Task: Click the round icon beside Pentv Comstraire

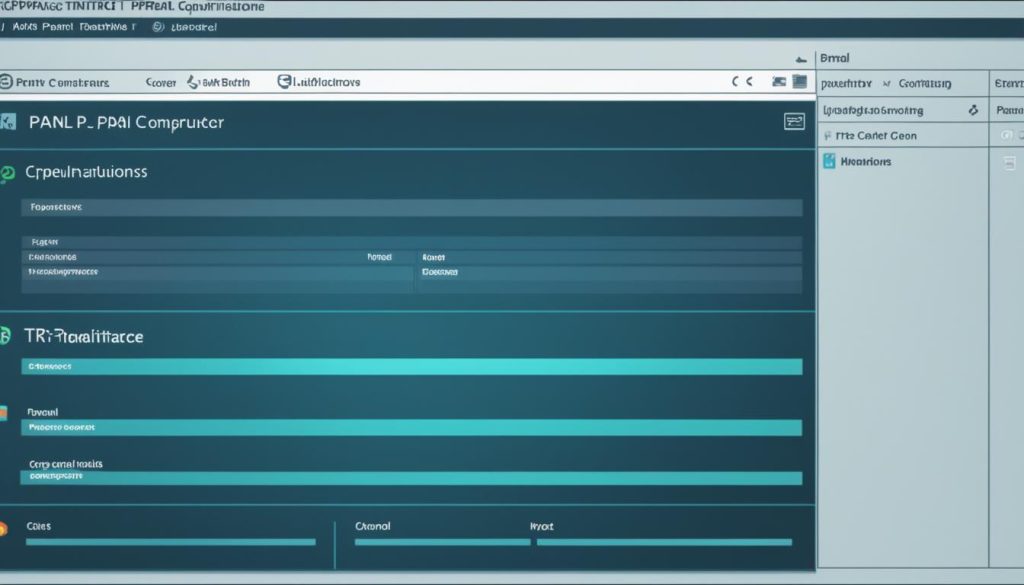Action: point(6,82)
